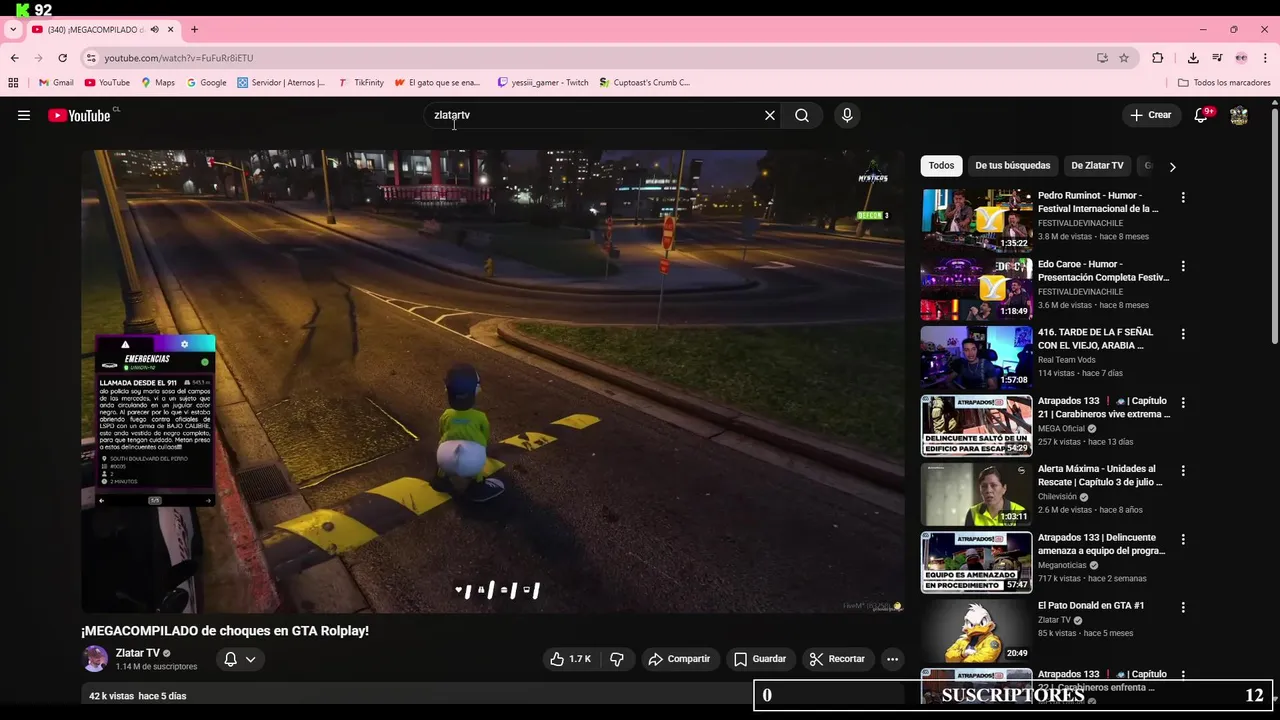Show more filter chips with arrow
The image size is (1280, 720).
click(1172, 167)
